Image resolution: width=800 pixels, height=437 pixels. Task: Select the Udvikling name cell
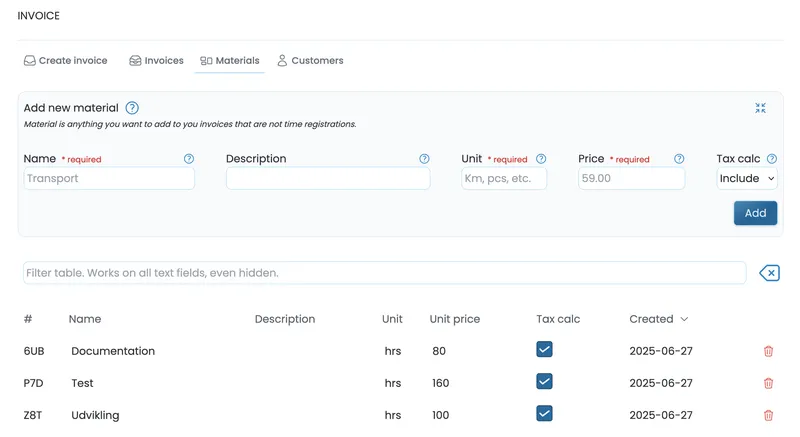pyautogui.click(x=95, y=415)
